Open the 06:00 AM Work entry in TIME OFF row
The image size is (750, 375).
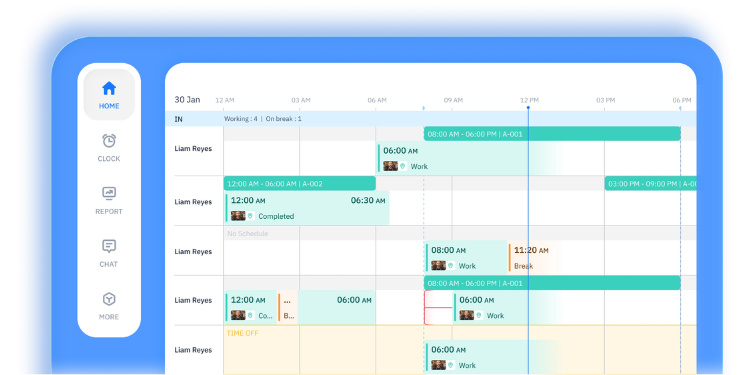tap(493, 357)
